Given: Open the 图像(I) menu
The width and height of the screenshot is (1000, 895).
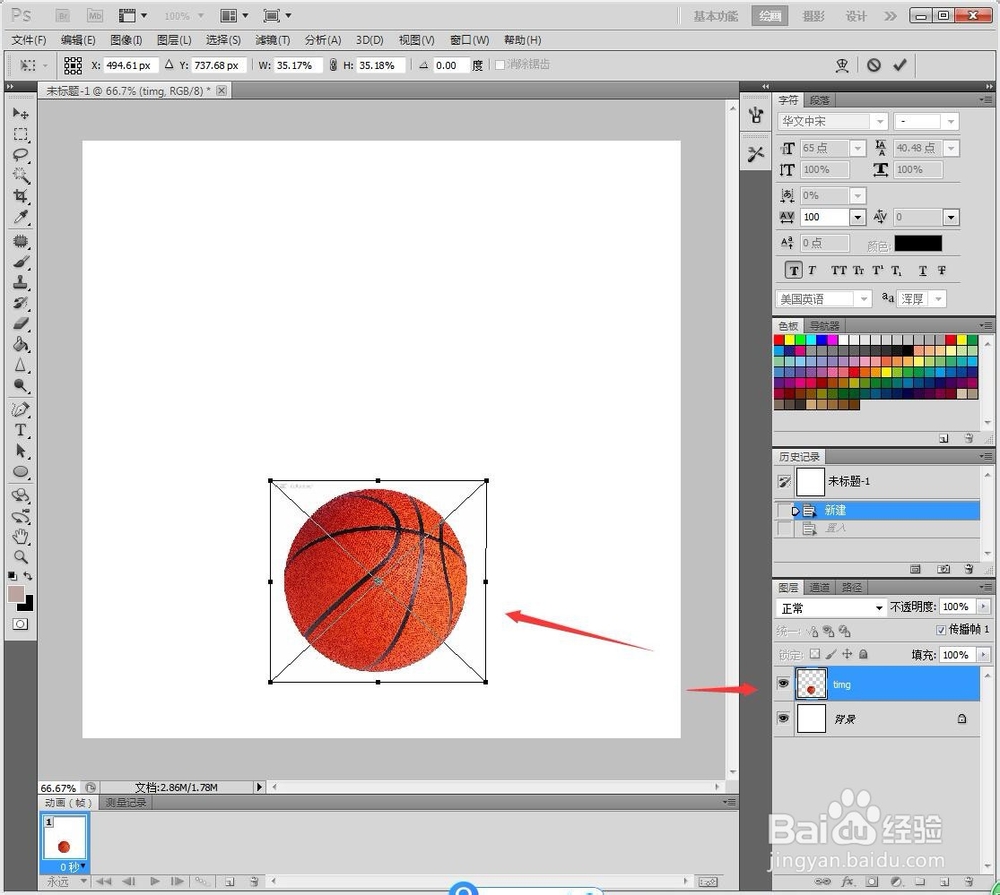Looking at the screenshot, I should click(x=126, y=40).
